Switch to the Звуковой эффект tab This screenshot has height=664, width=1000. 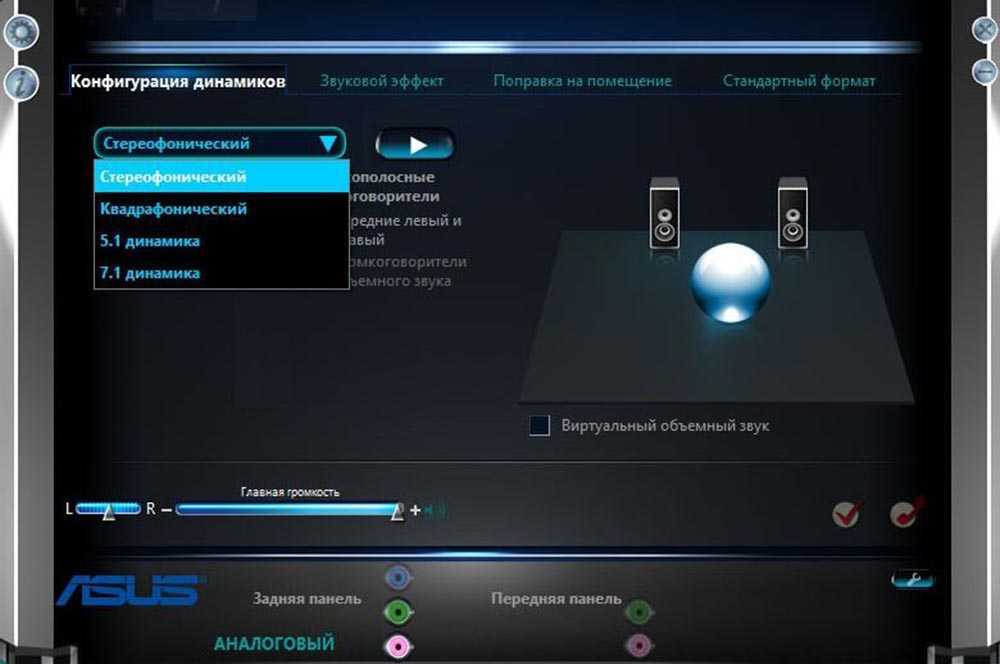coord(381,81)
